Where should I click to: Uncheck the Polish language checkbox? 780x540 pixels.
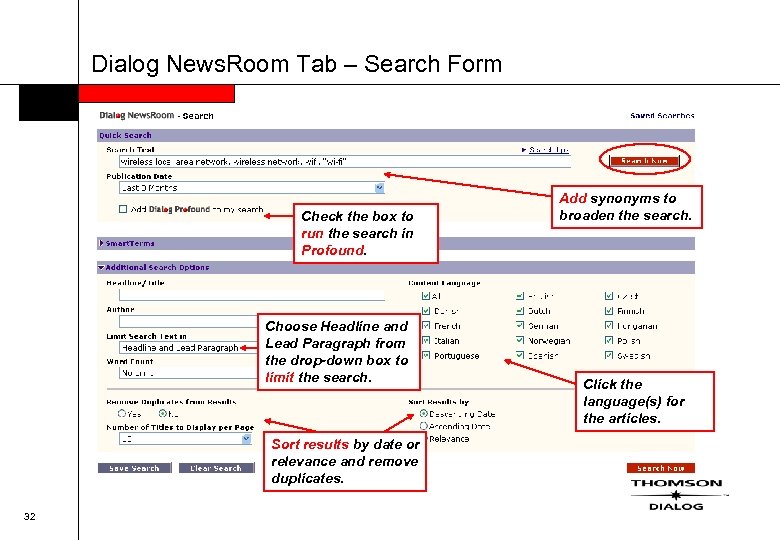[609, 341]
